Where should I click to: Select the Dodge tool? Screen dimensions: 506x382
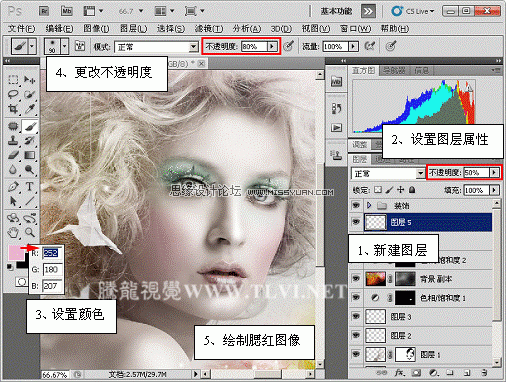click(x=30, y=170)
